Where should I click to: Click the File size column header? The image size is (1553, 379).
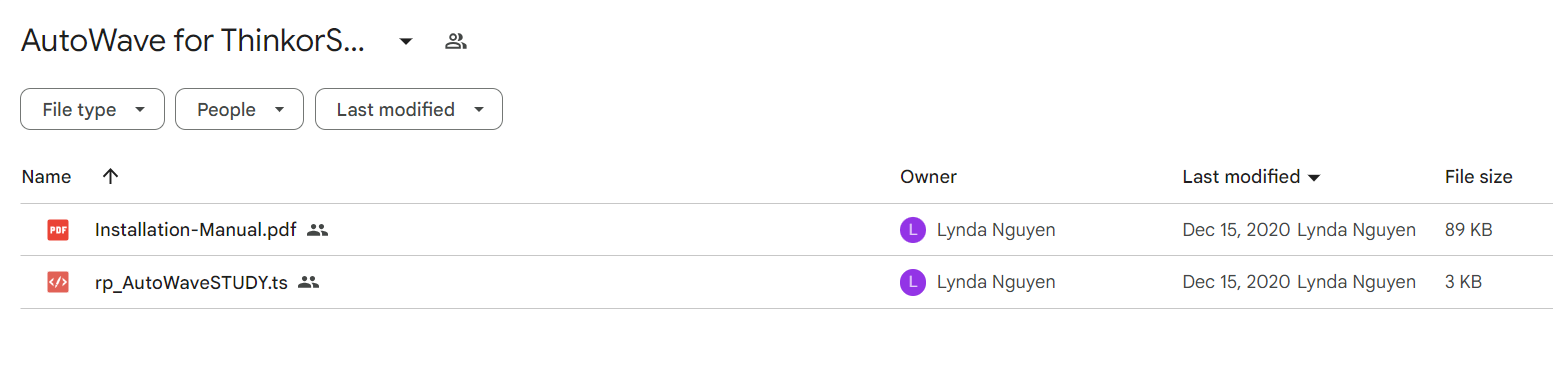coord(1478,177)
